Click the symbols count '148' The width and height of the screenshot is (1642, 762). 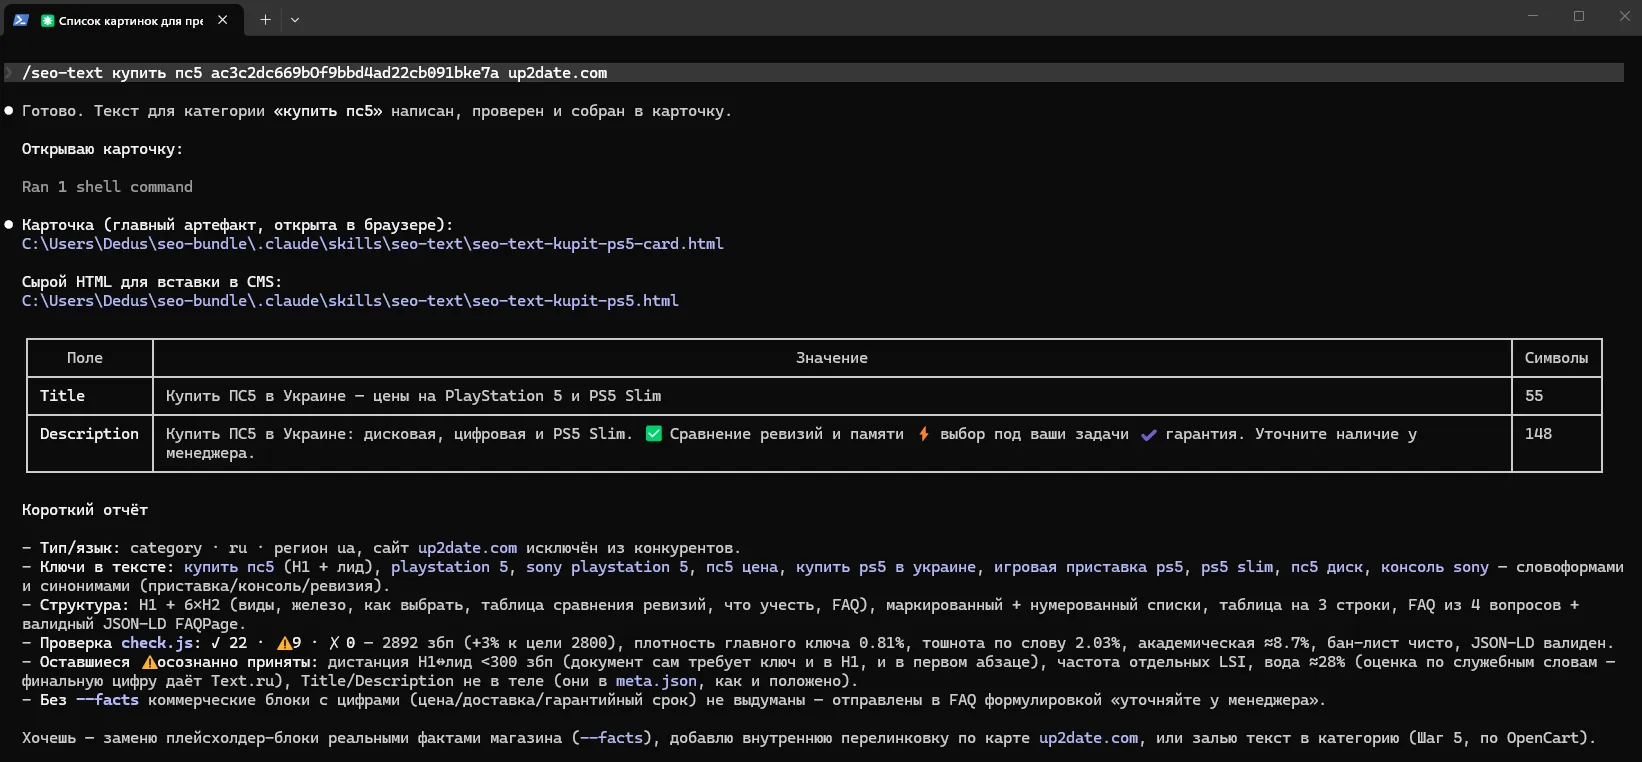1538,434
